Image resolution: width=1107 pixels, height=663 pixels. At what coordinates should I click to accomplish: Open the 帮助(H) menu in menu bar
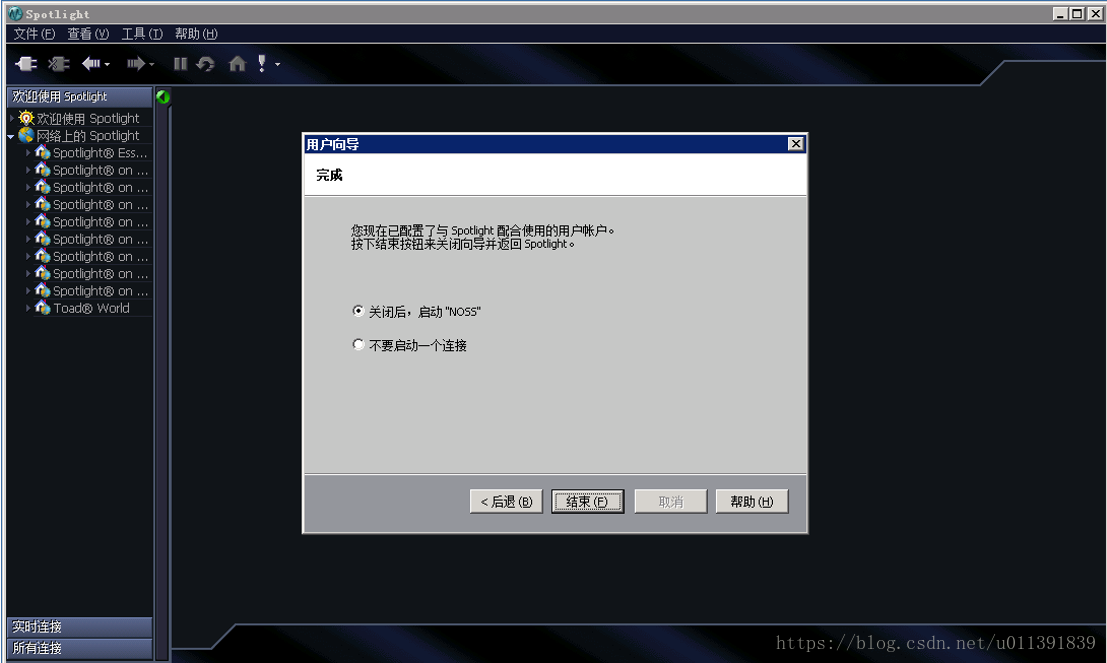click(196, 33)
